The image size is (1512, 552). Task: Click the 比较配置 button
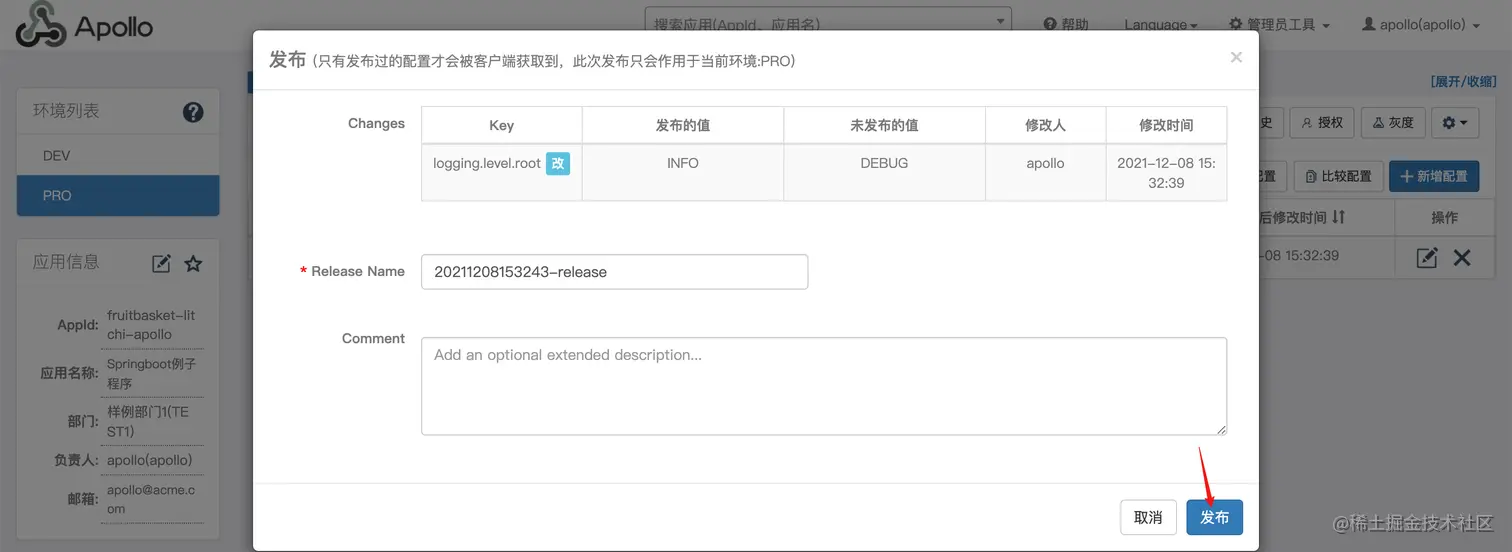pos(1338,176)
